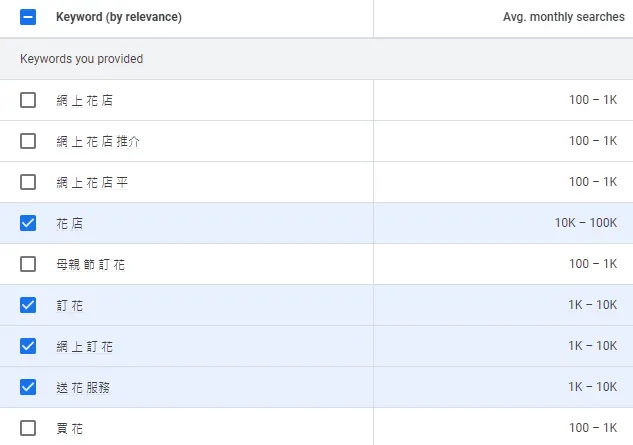The height and width of the screenshot is (445, 633).
Task: Sort by the Avg. monthly searches column header
Action: tap(564, 18)
